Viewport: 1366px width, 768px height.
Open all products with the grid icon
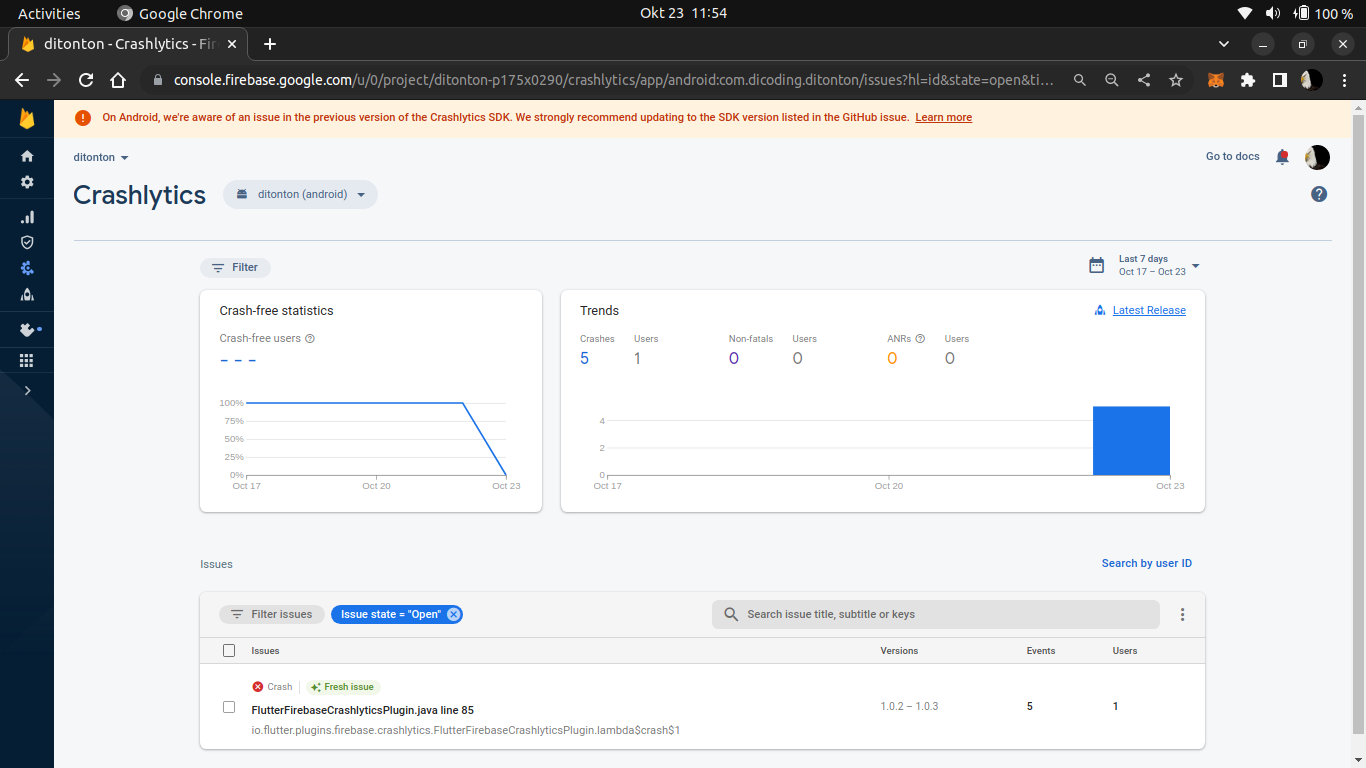tap(27, 360)
